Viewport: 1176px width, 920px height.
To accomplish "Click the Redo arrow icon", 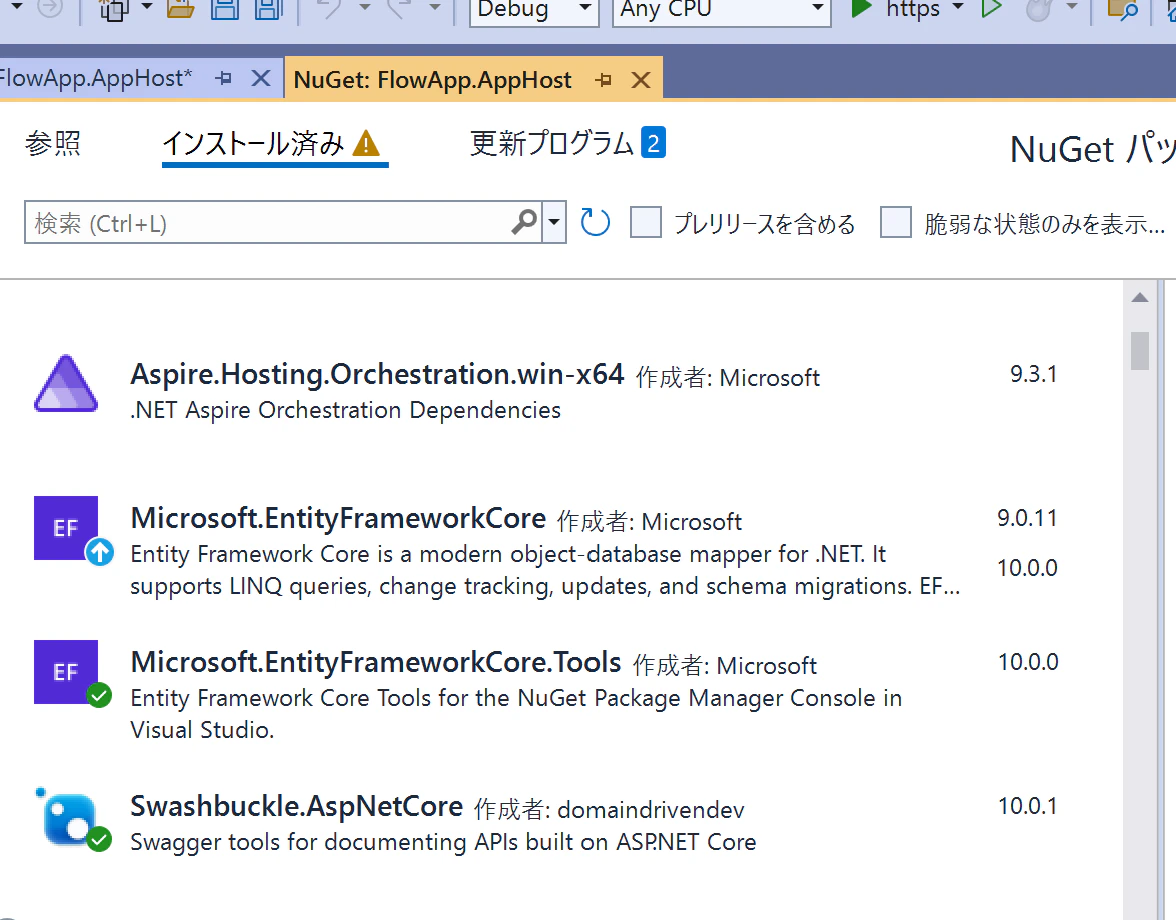I will click(x=400, y=8).
